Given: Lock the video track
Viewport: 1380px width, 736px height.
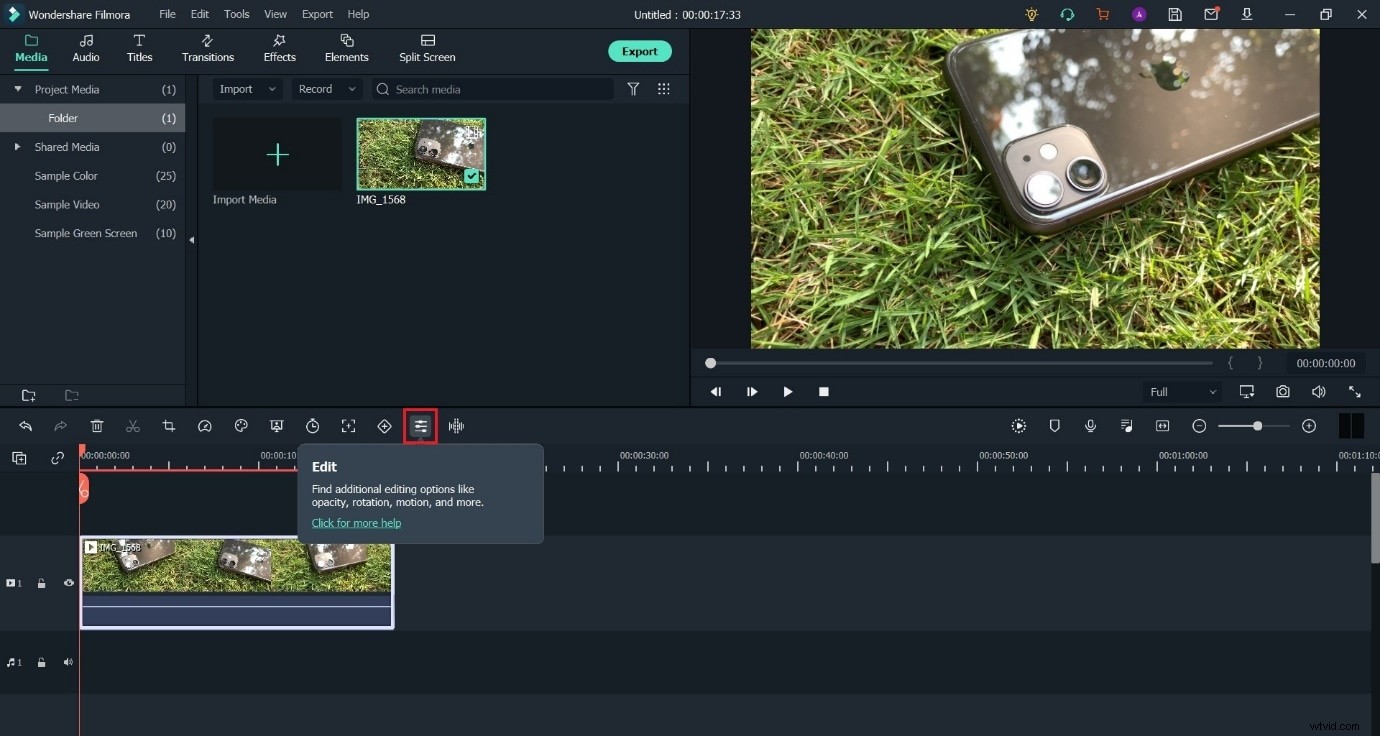Looking at the screenshot, I should pos(41,583).
